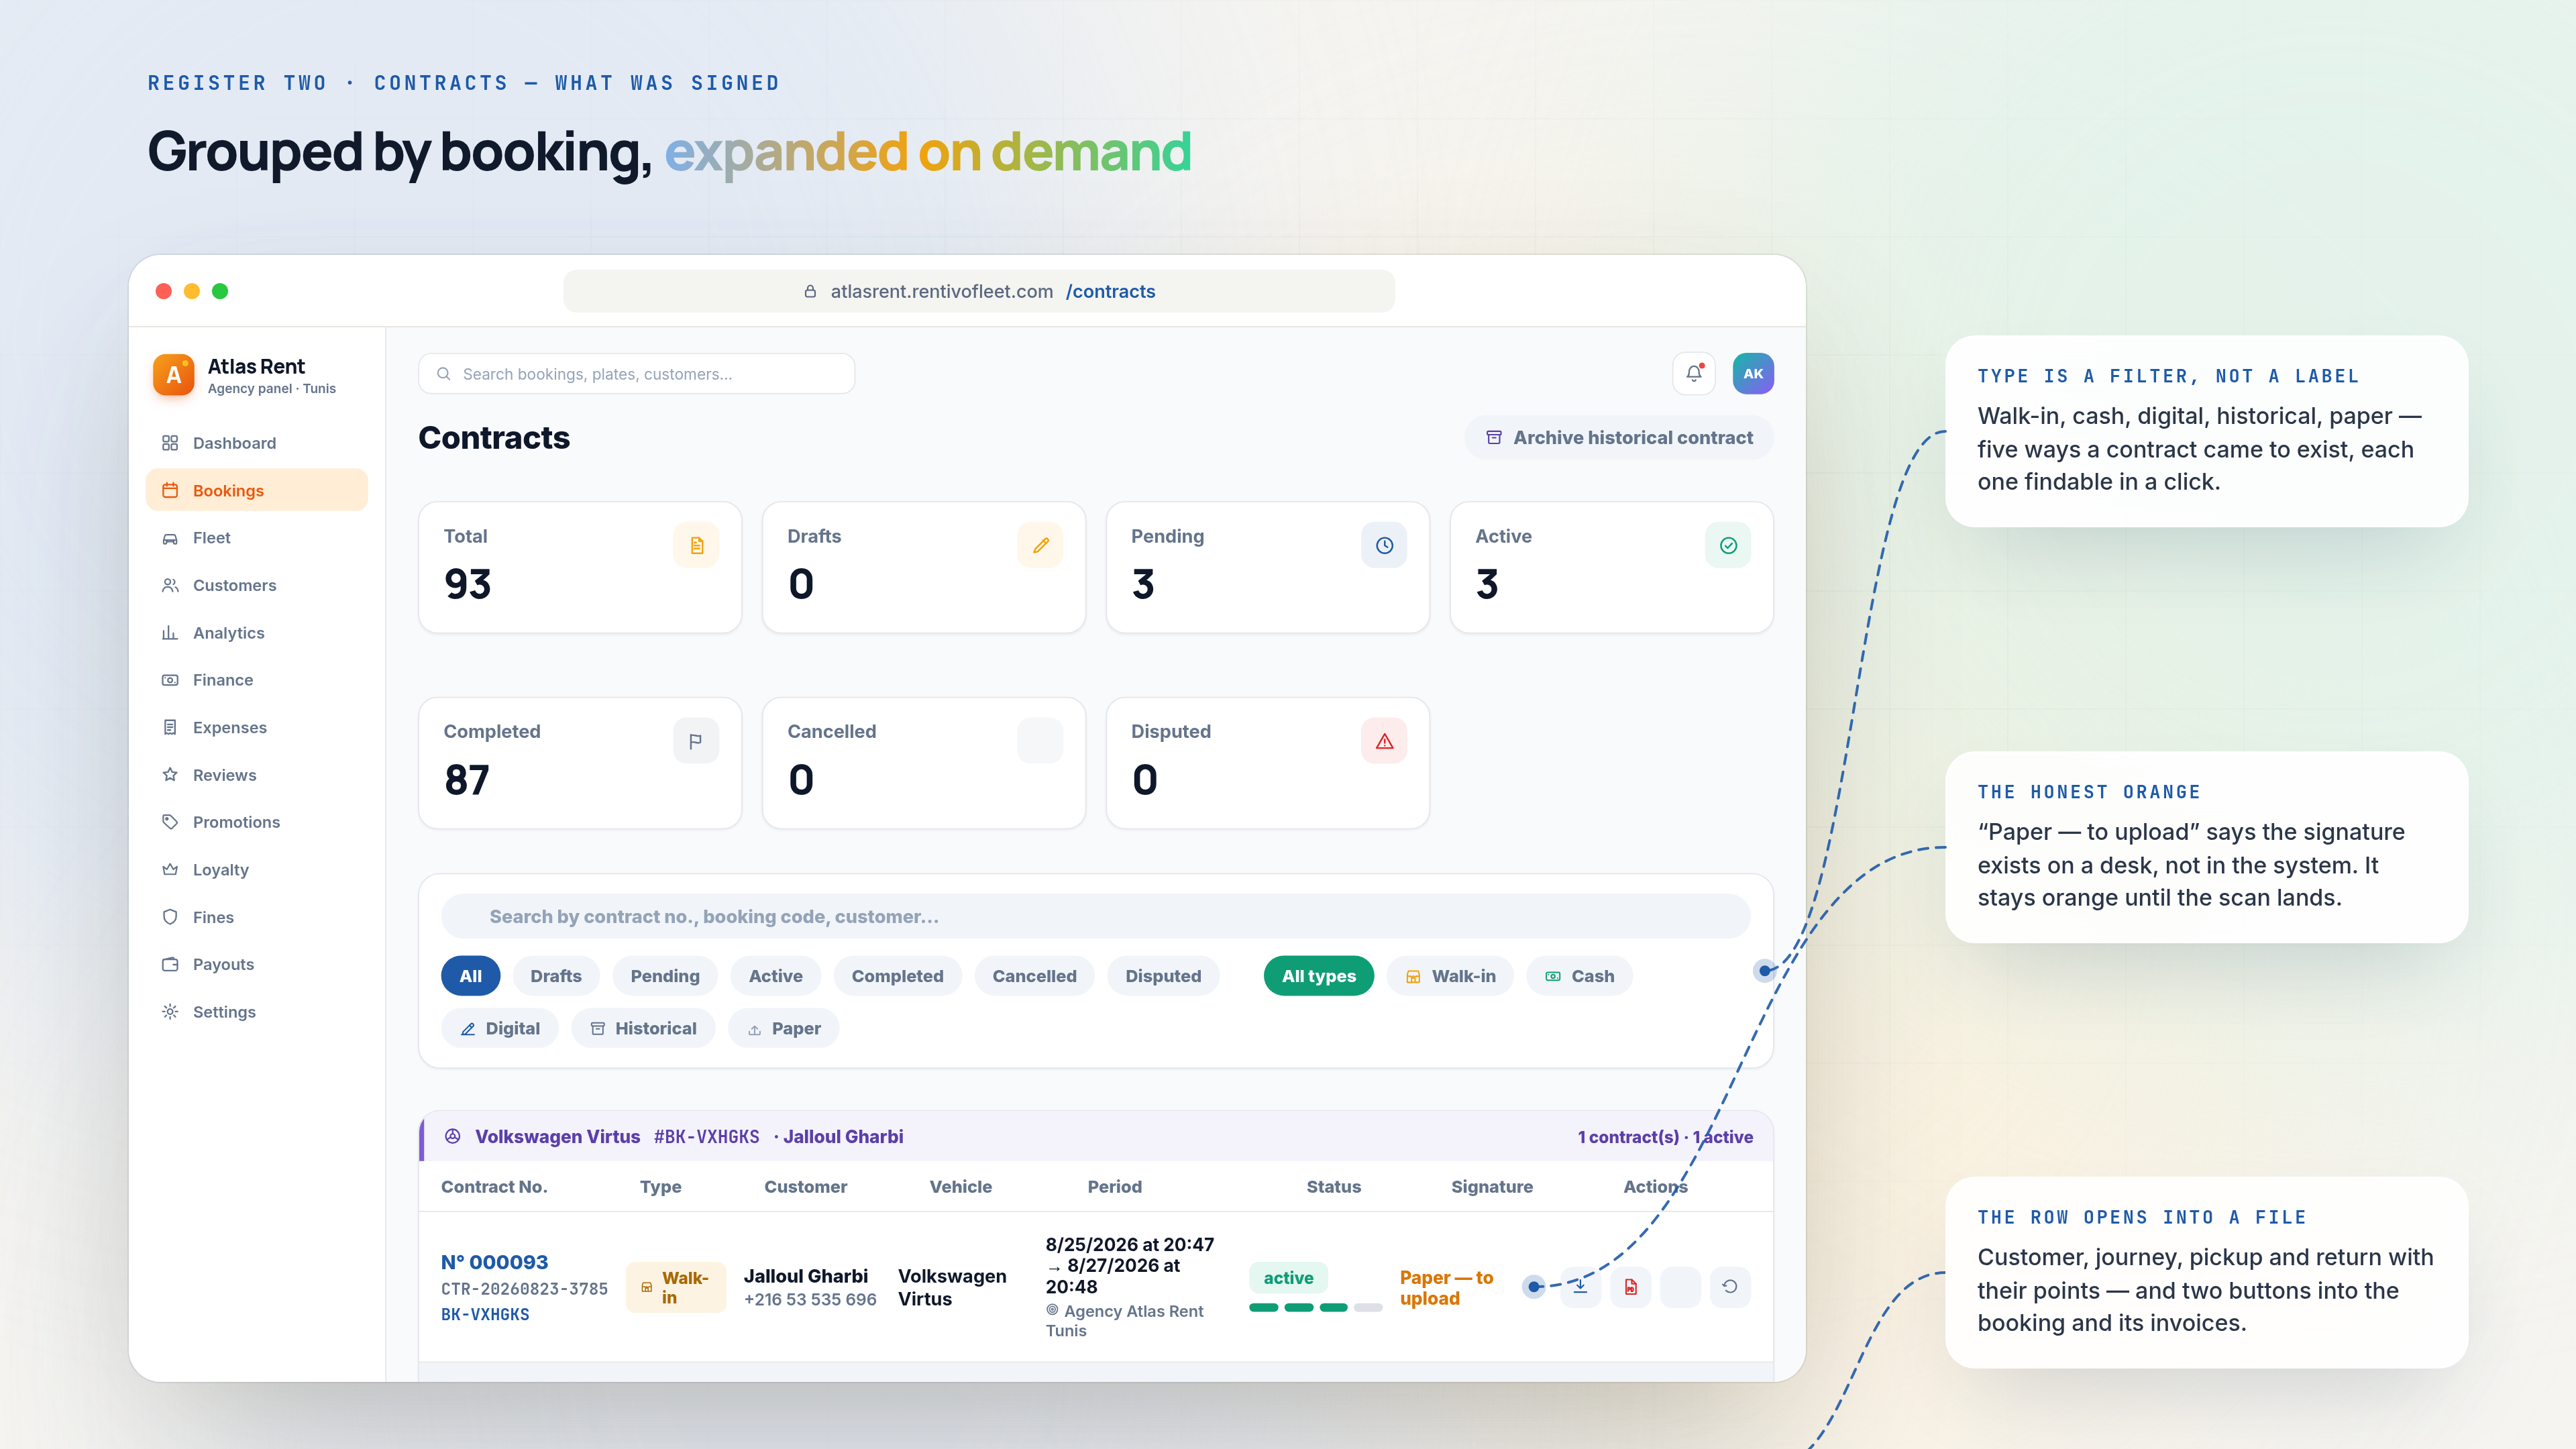Open the AK user avatar menu
2576x1449 pixels.
(x=1753, y=373)
